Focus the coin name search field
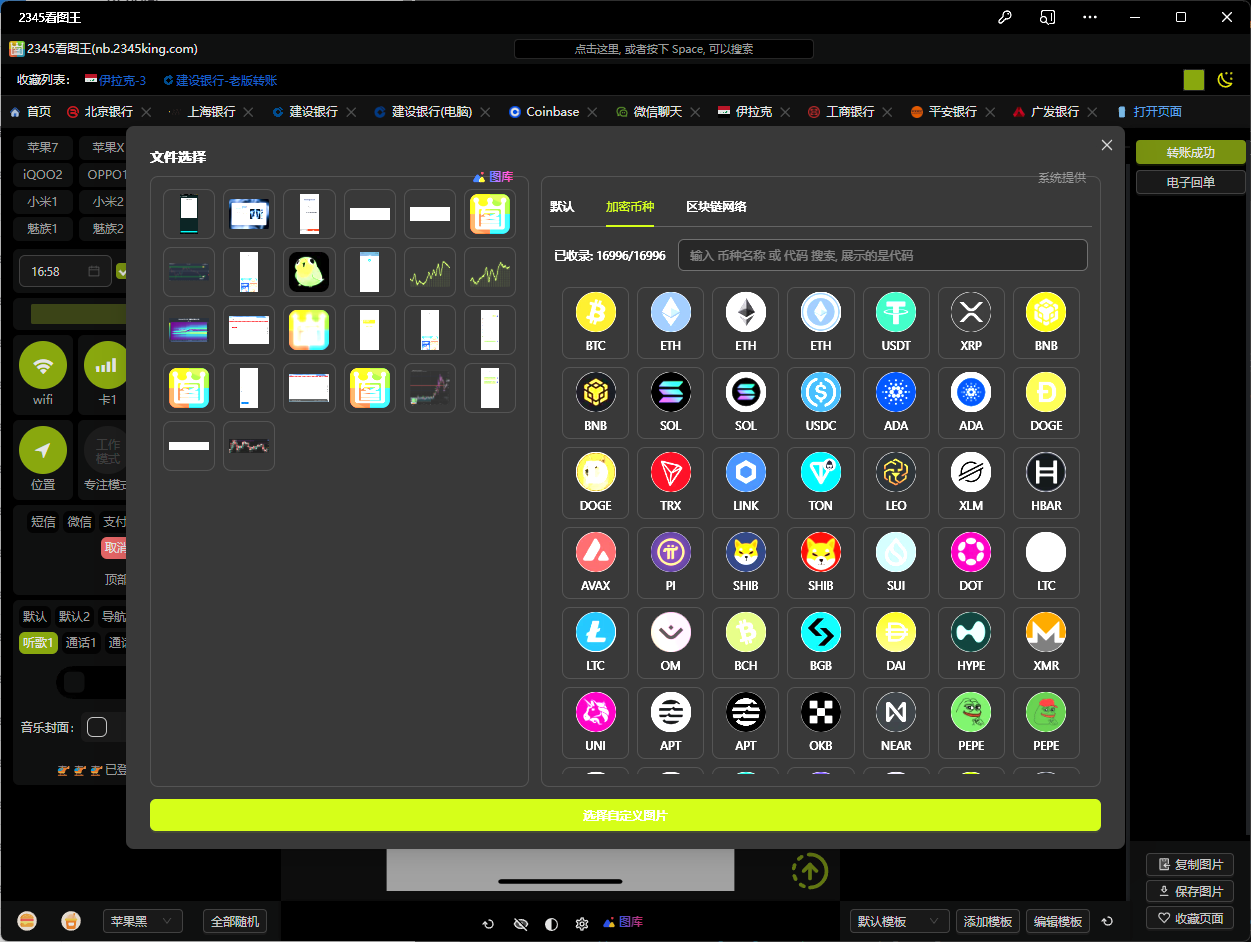This screenshot has width=1251, height=942. (x=882, y=255)
